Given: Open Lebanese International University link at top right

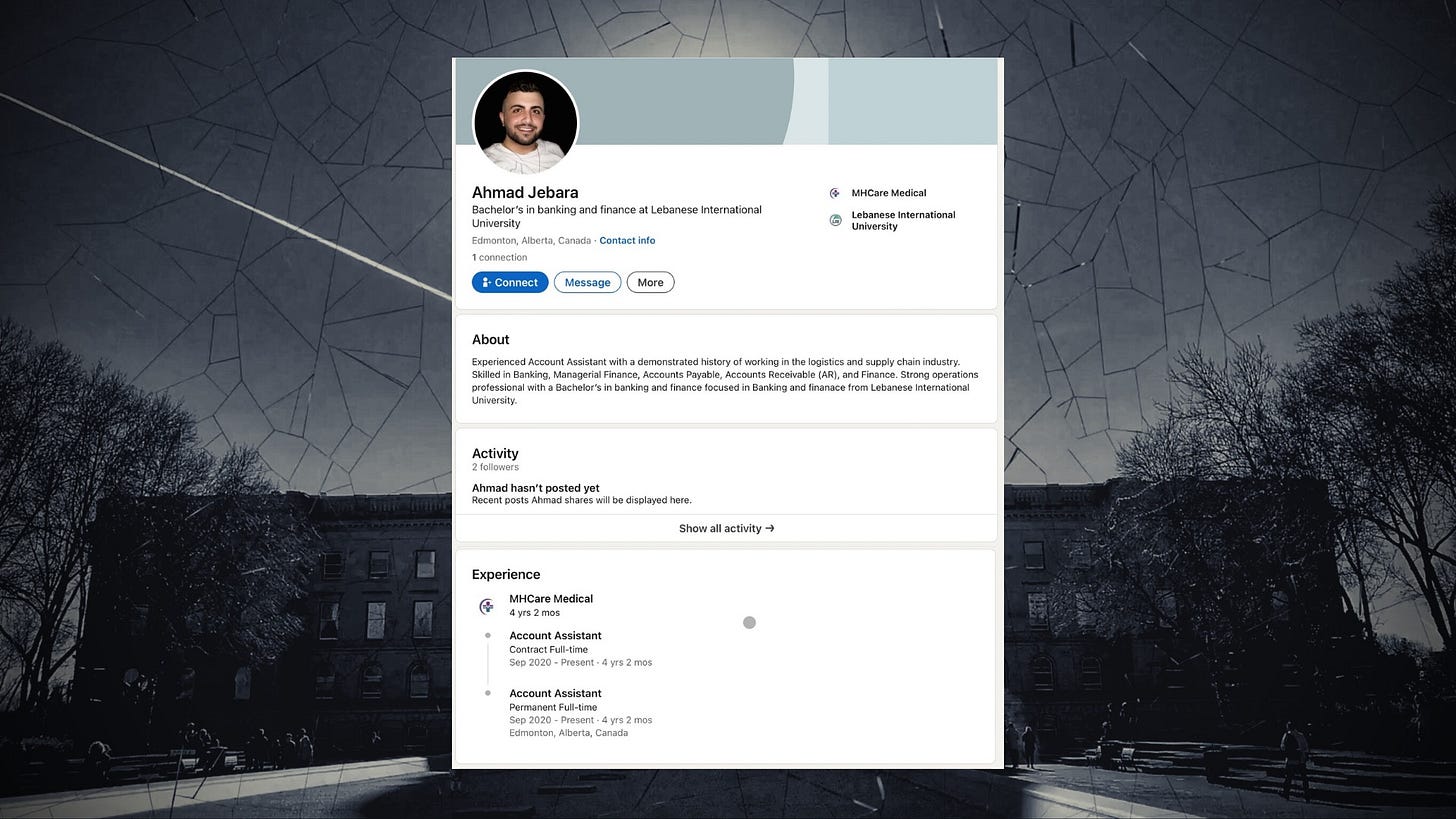Looking at the screenshot, I should [x=903, y=220].
